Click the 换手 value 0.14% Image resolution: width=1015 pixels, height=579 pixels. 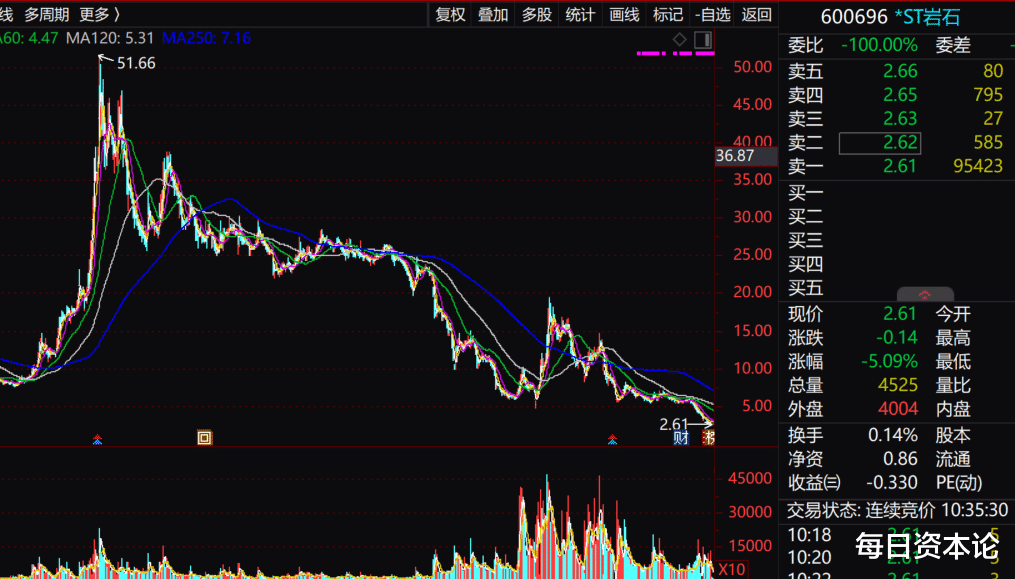(893, 435)
